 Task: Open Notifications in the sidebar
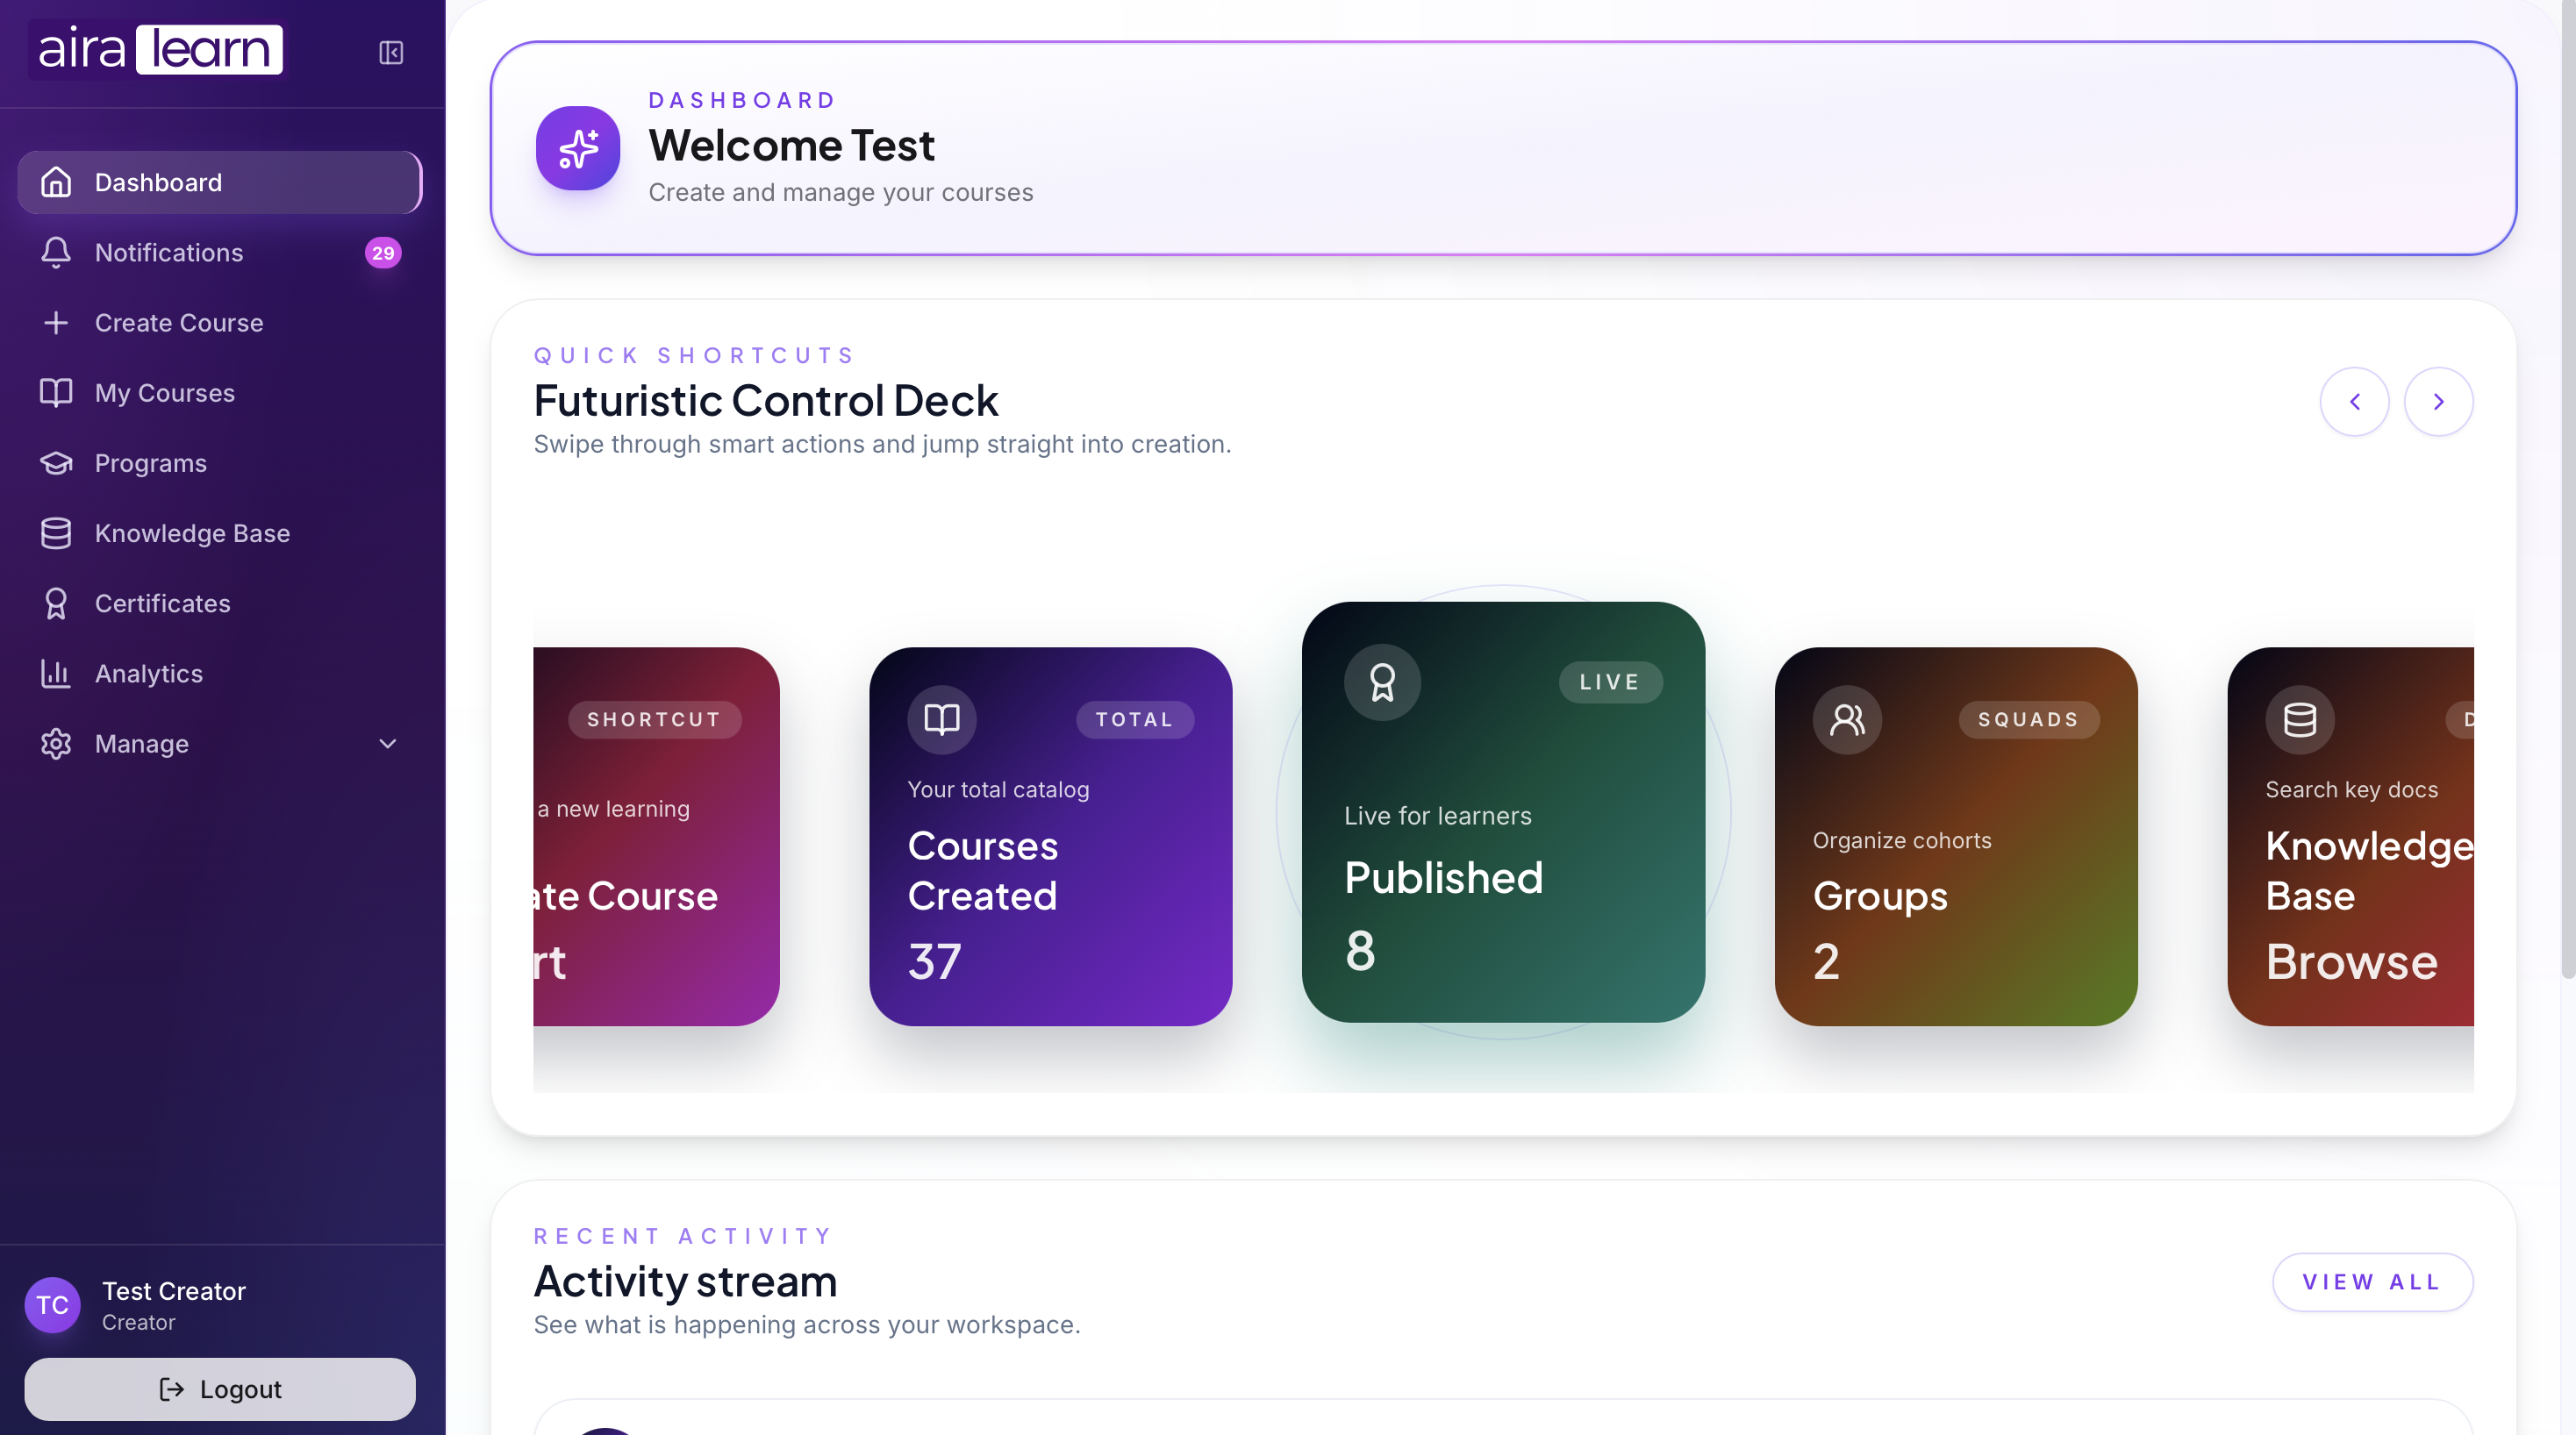(x=220, y=252)
